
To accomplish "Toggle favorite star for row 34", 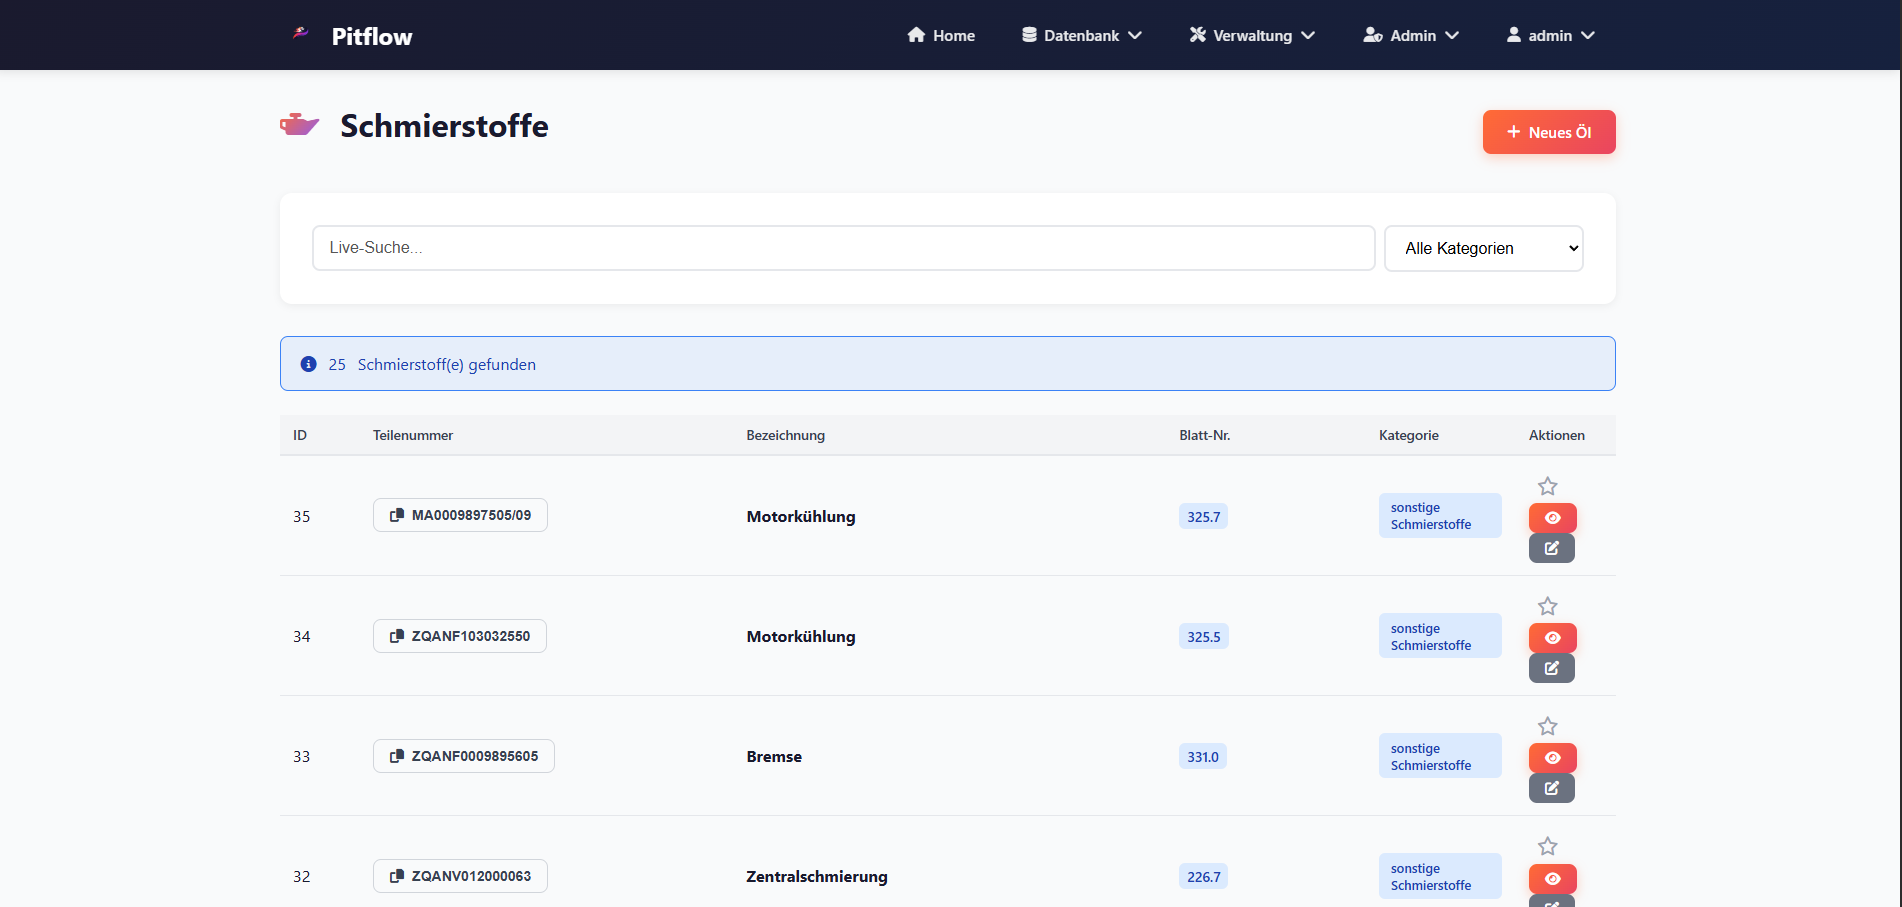I will pos(1547,606).
